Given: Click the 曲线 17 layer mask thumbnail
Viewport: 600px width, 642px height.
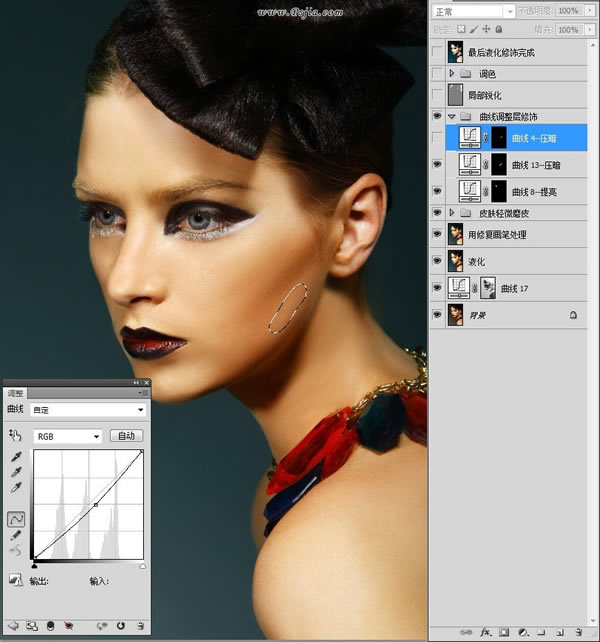Looking at the screenshot, I should pyautogui.click(x=488, y=288).
